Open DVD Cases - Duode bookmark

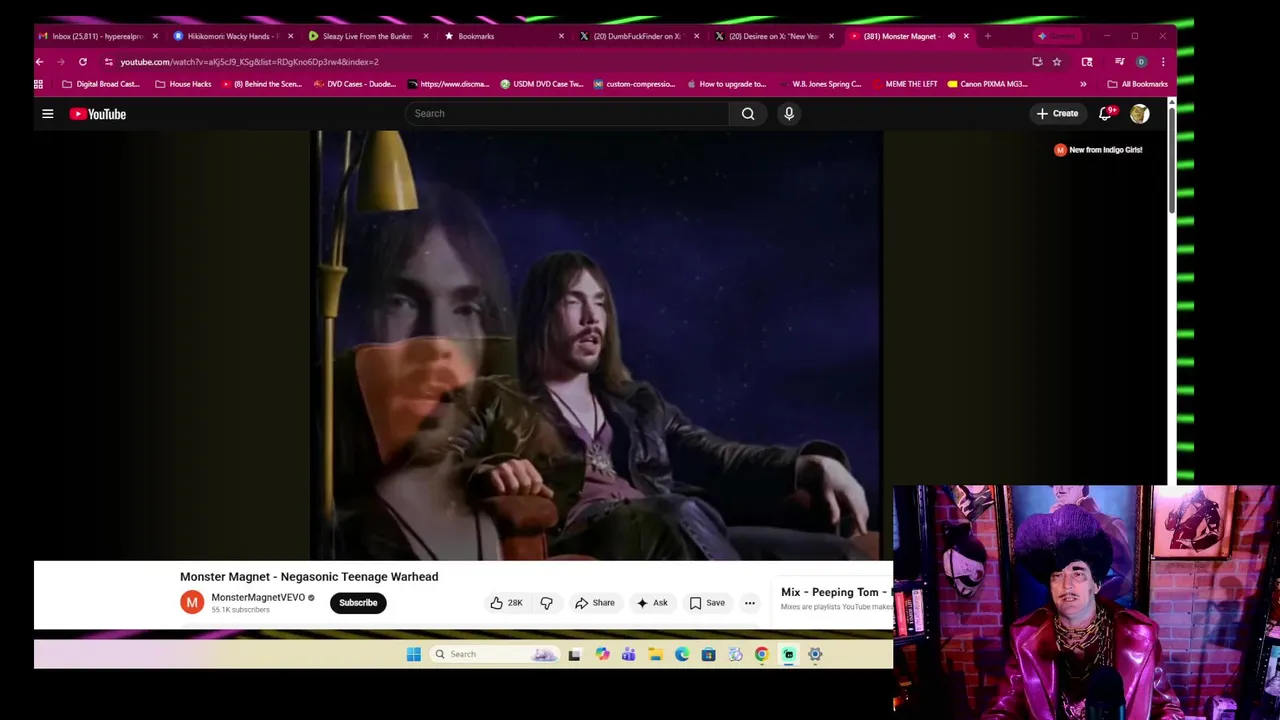click(x=355, y=84)
